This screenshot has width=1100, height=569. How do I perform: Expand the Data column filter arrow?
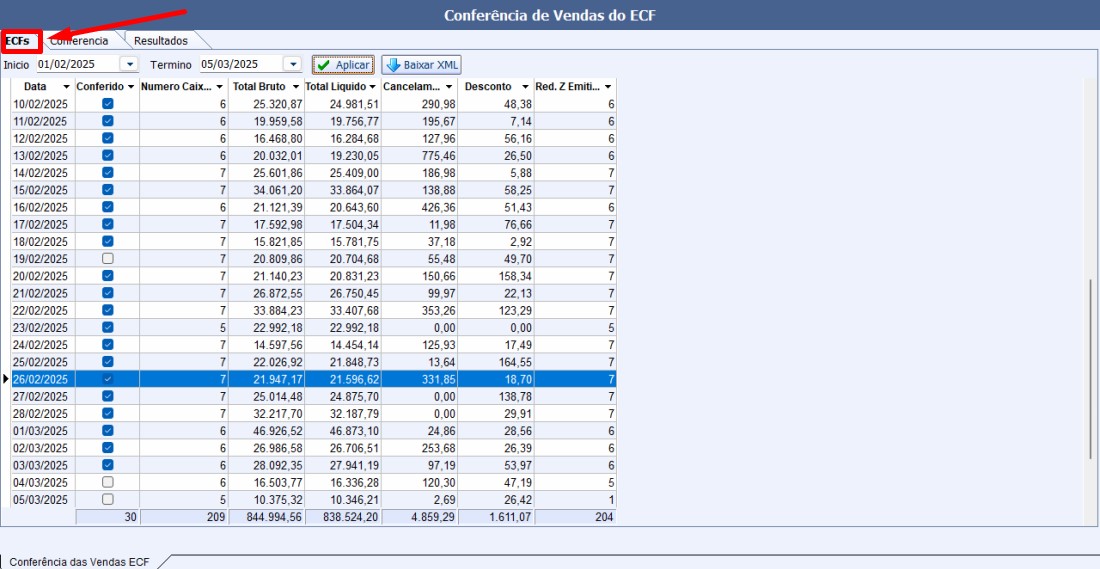pyautogui.click(x=65, y=87)
